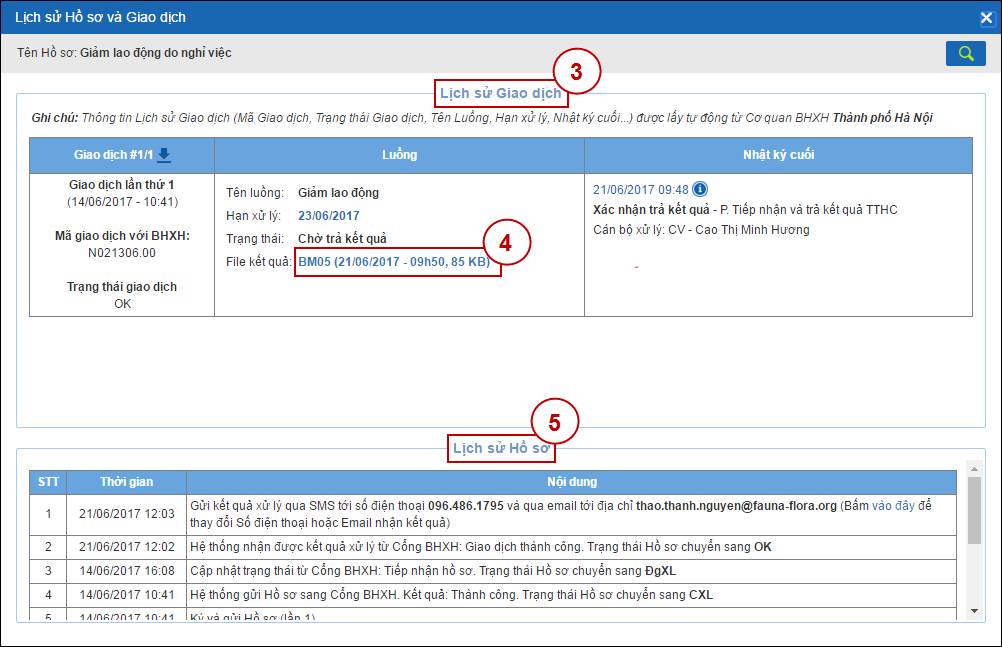Click status text Chờ trả kết quả
Image resolution: width=1002 pixels, height=647 pixels.
click(x=342, y=238)
